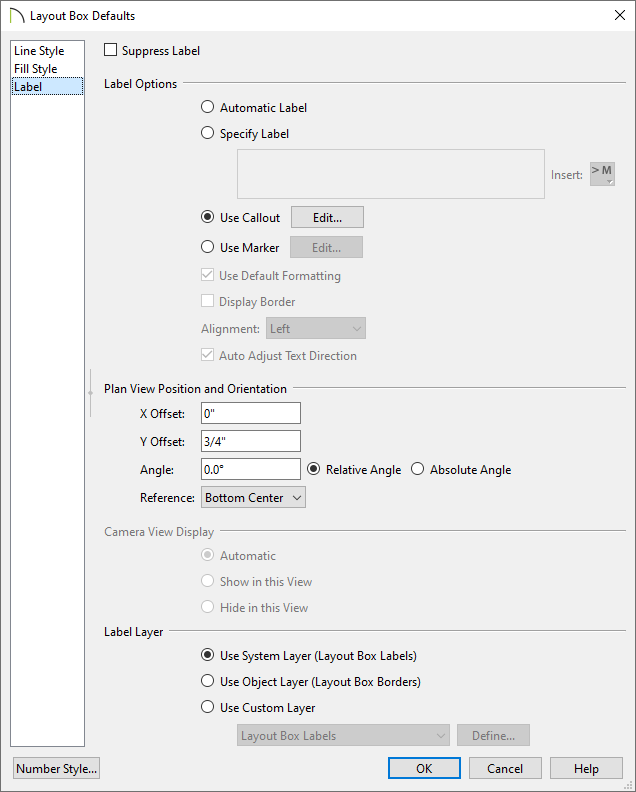Open the Alignment dropdown showing Left
The height and width of the screenshot is (792, 636).
pos(316,328)
